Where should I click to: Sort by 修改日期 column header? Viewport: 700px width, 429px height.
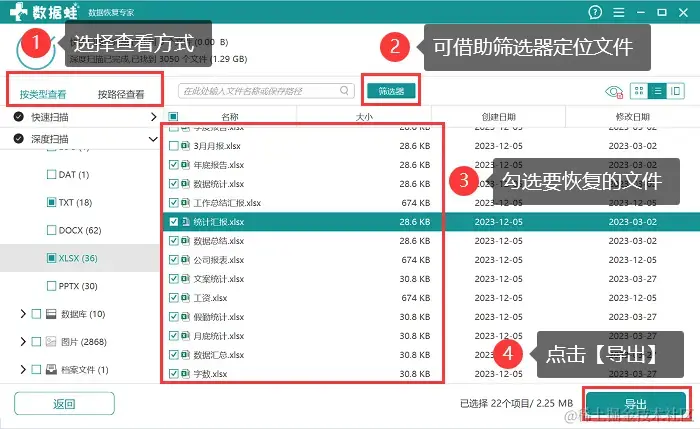click(633, 117)
